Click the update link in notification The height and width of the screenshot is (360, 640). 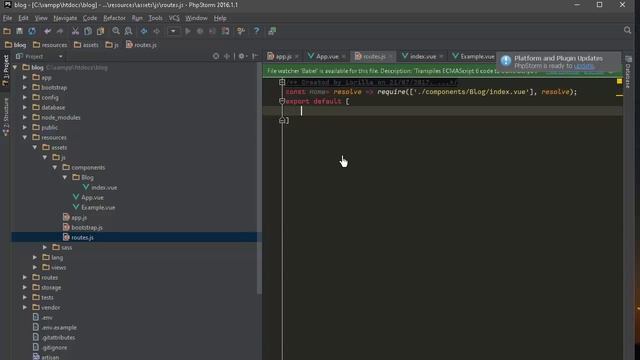tap(584, 66)
